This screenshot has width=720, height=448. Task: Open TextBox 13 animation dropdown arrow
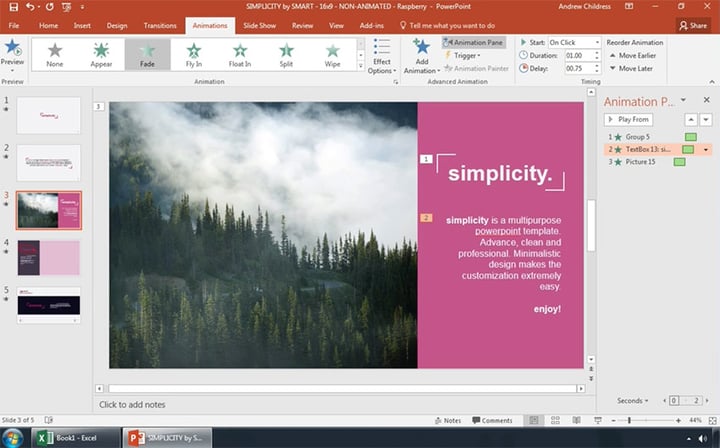(x=706, y=150)
